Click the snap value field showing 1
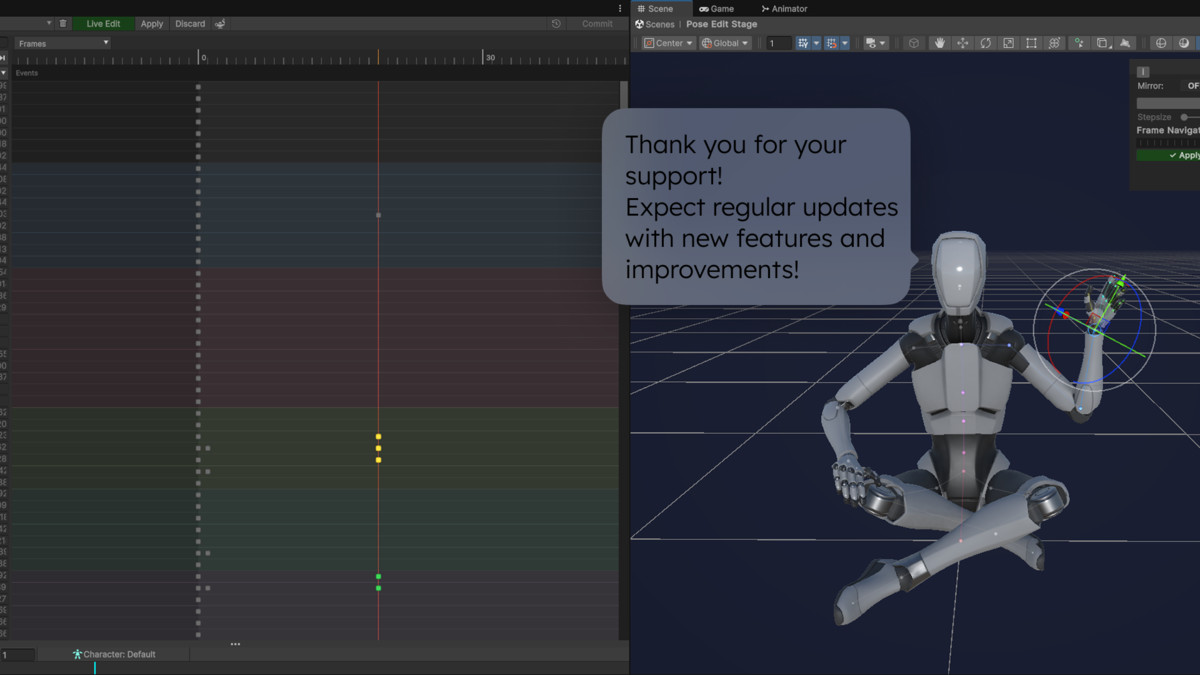 [x=778, y=43]
